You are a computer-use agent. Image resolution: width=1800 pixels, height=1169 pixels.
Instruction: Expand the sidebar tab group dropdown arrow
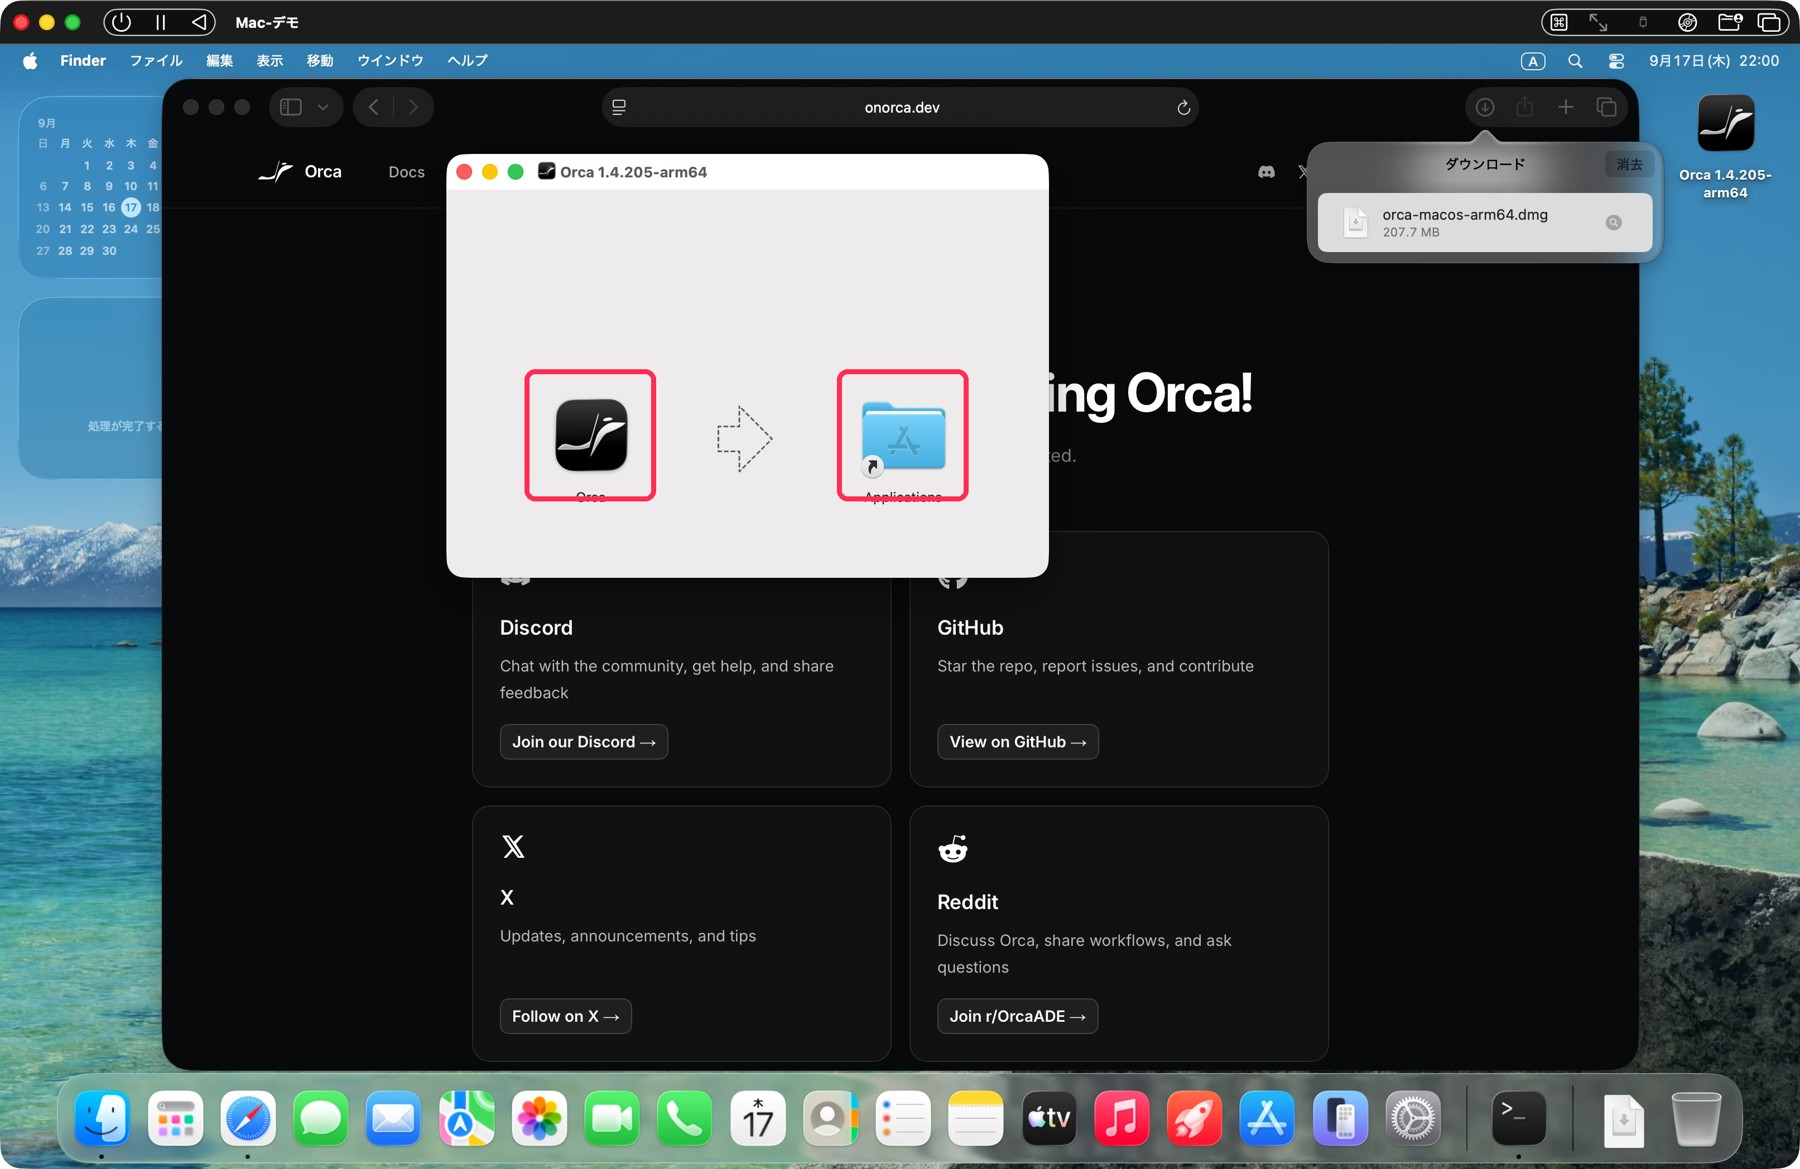click(x=323, y=107)
